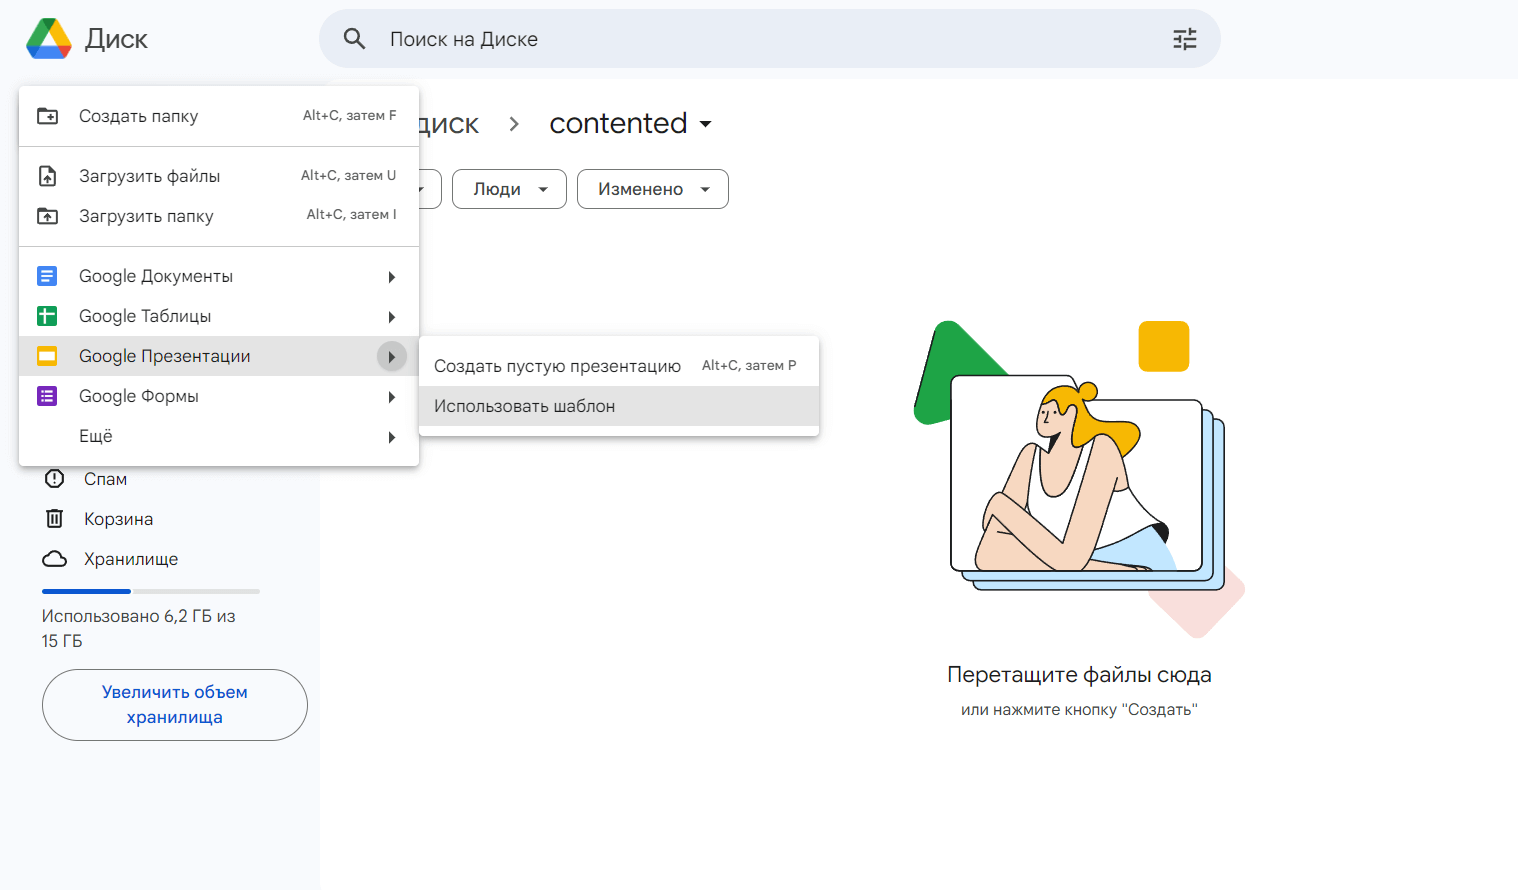Open Корзина in the sidebar
The width and height of the screenshot is (1518, 890).
coord(118,519)
